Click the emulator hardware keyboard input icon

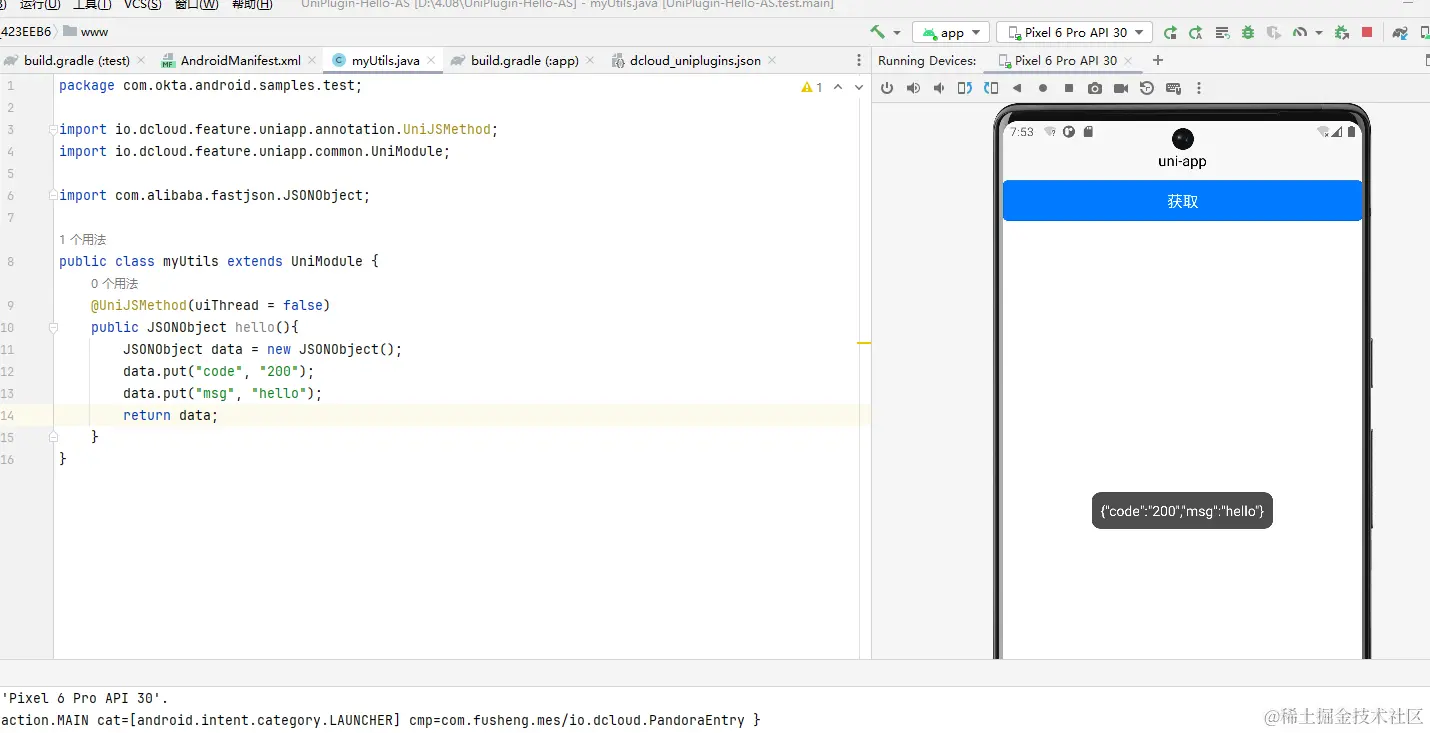[1173, 88]
